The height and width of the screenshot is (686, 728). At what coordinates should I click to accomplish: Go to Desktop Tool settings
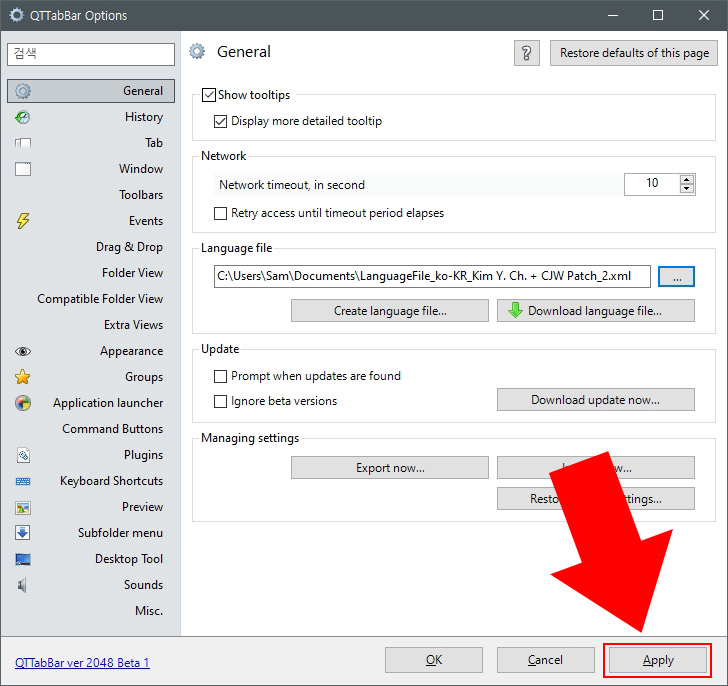click(91, 559)
